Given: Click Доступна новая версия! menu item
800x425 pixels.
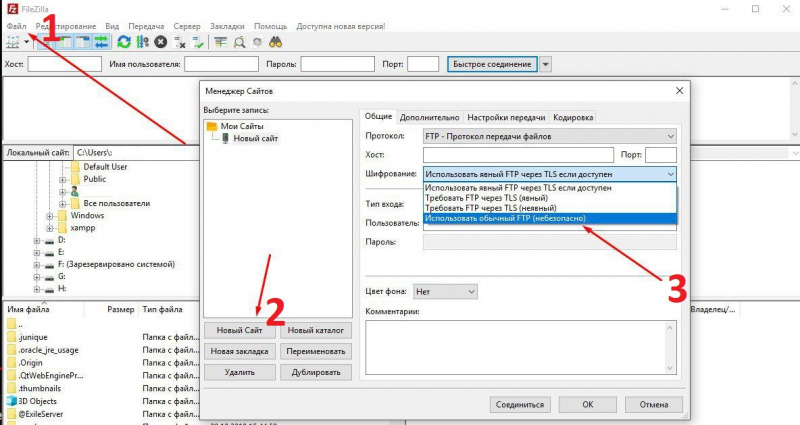Looking at the screenshot, I should tap(341, 26).
